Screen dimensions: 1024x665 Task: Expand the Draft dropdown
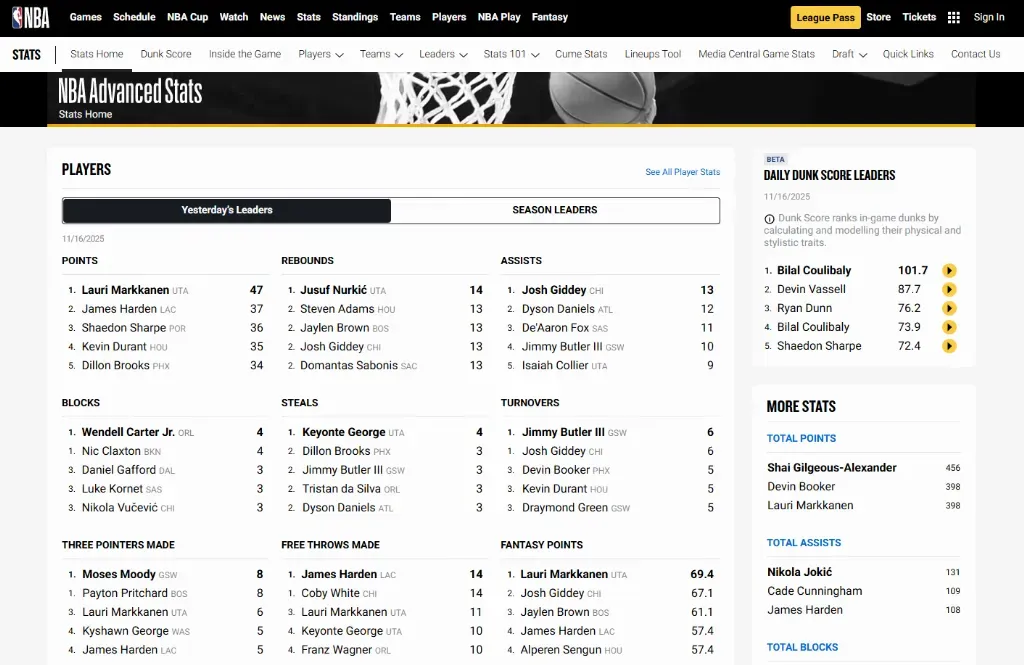848,54
